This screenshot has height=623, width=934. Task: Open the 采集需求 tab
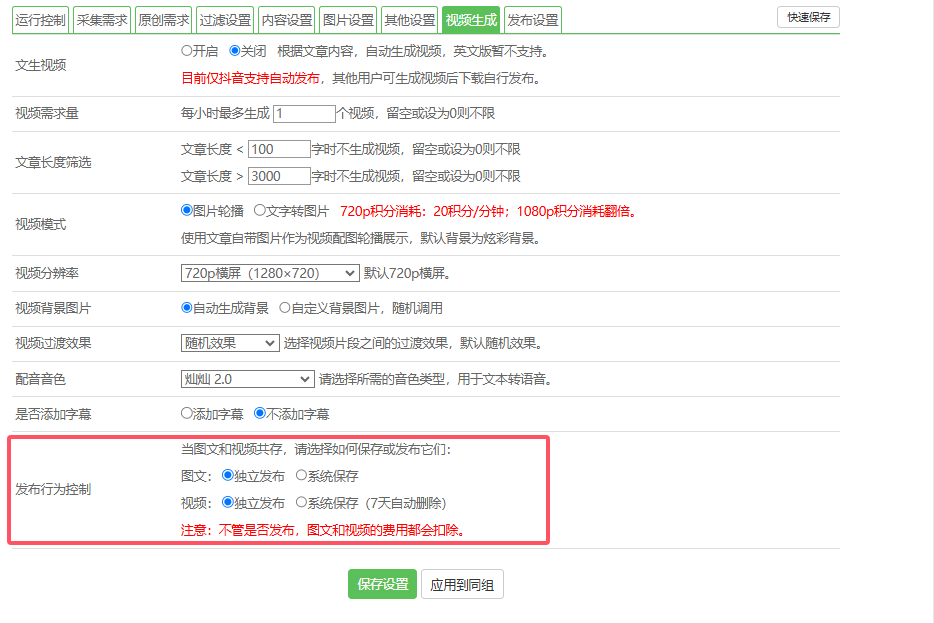pyautogui.click(x=104, y=20)
